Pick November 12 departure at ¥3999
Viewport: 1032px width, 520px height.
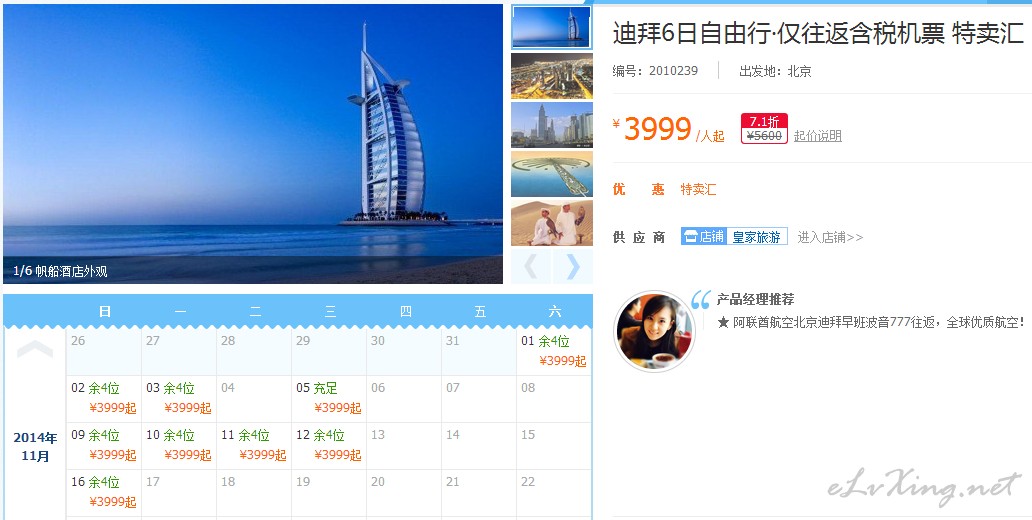pos(329,446)
